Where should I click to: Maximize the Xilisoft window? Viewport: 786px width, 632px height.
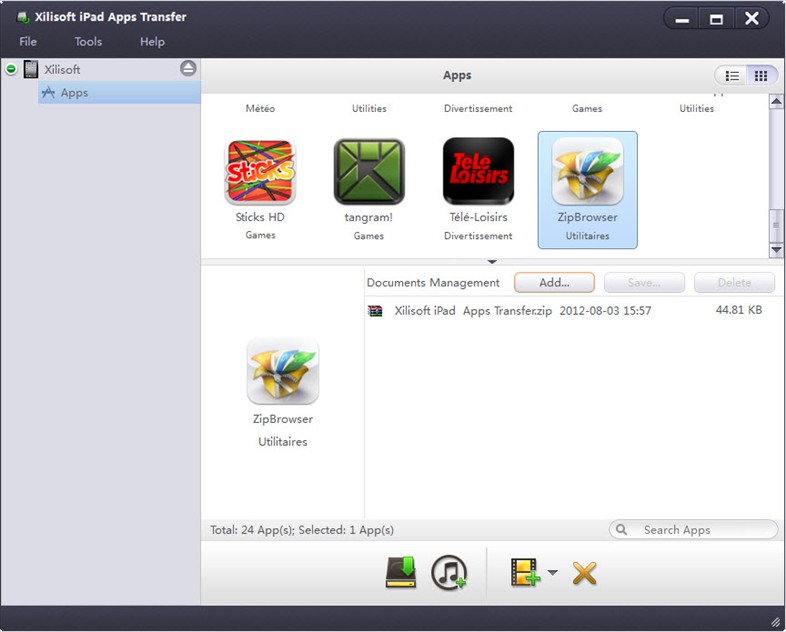pyautogui.click(x=716, y=19)
